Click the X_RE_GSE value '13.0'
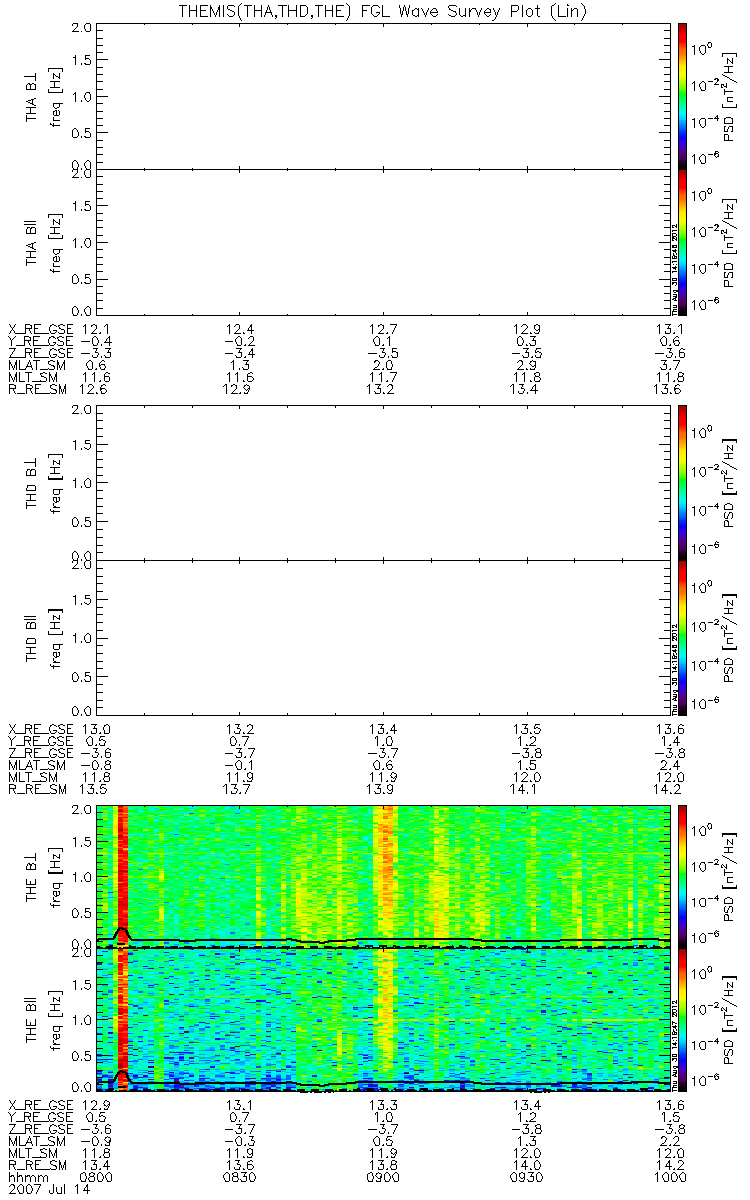 point(98,729)
